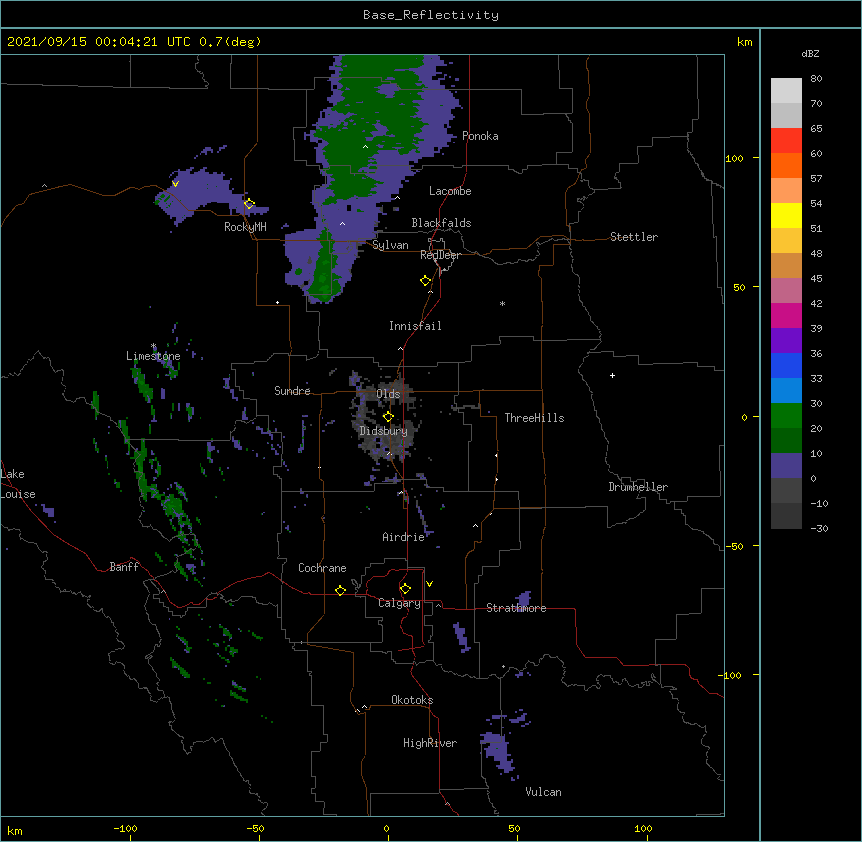The width and height of the screenshot is (862, 842).
Task: Click the yellow V marker northwest of RockyMH
Action: tap(175, 184)
